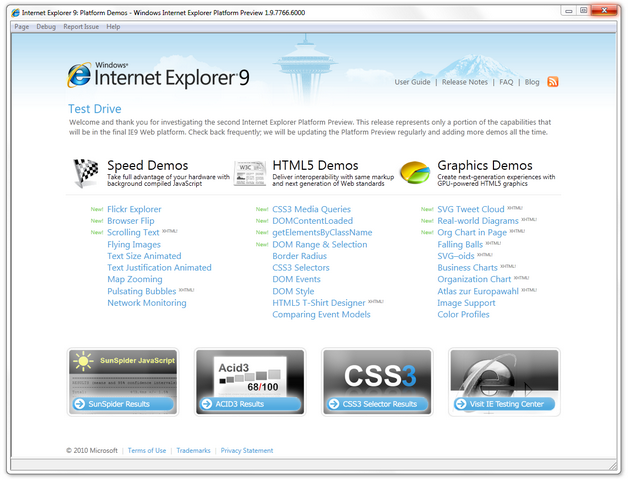Viewport: 628px width, 480px height.
Task: Click the arrow icon on SunSpider Results
Action: pyautogui.click(x=80, y=404)
